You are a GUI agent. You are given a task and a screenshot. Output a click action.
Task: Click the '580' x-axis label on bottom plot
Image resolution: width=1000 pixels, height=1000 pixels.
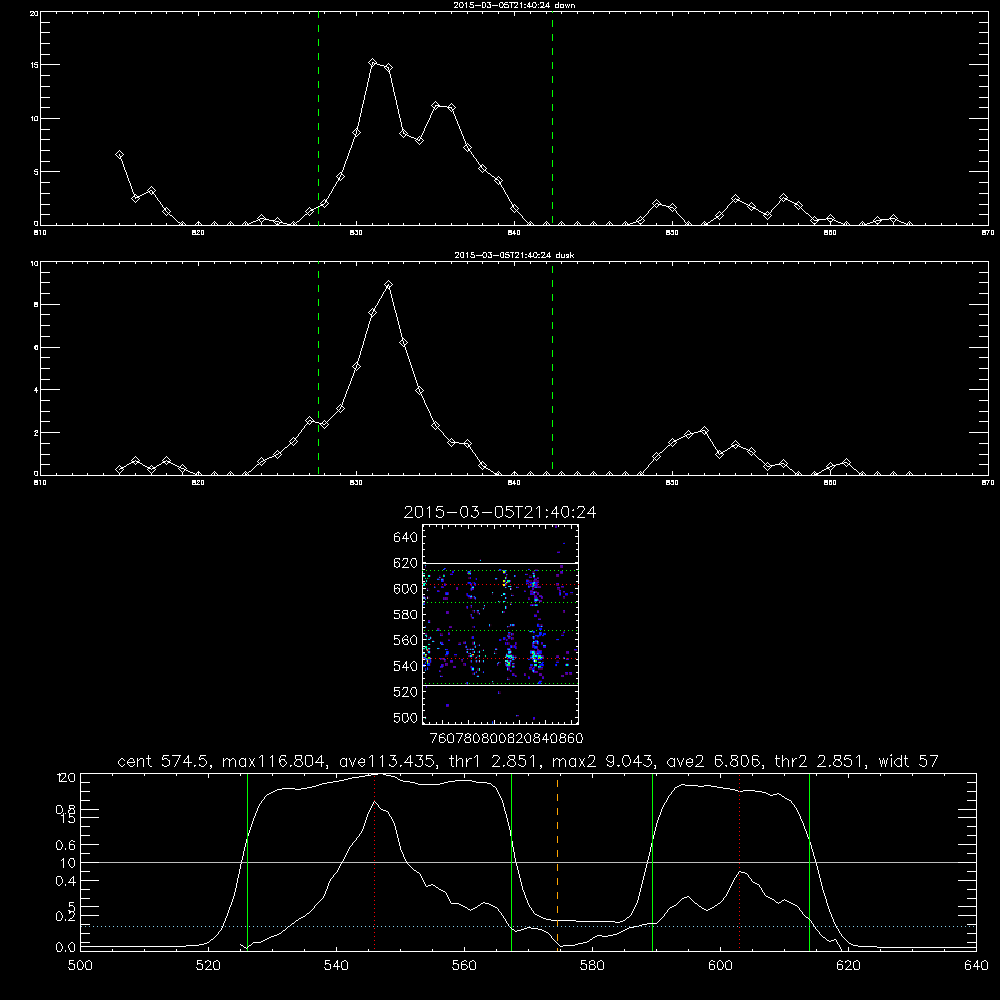pyautogui.click(x=592, y=965)
